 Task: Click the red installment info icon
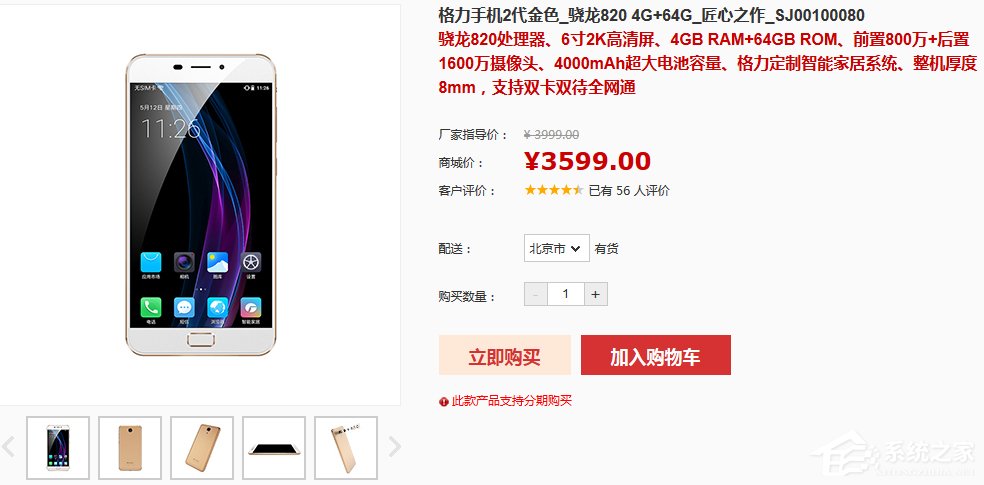pos(444,402)
